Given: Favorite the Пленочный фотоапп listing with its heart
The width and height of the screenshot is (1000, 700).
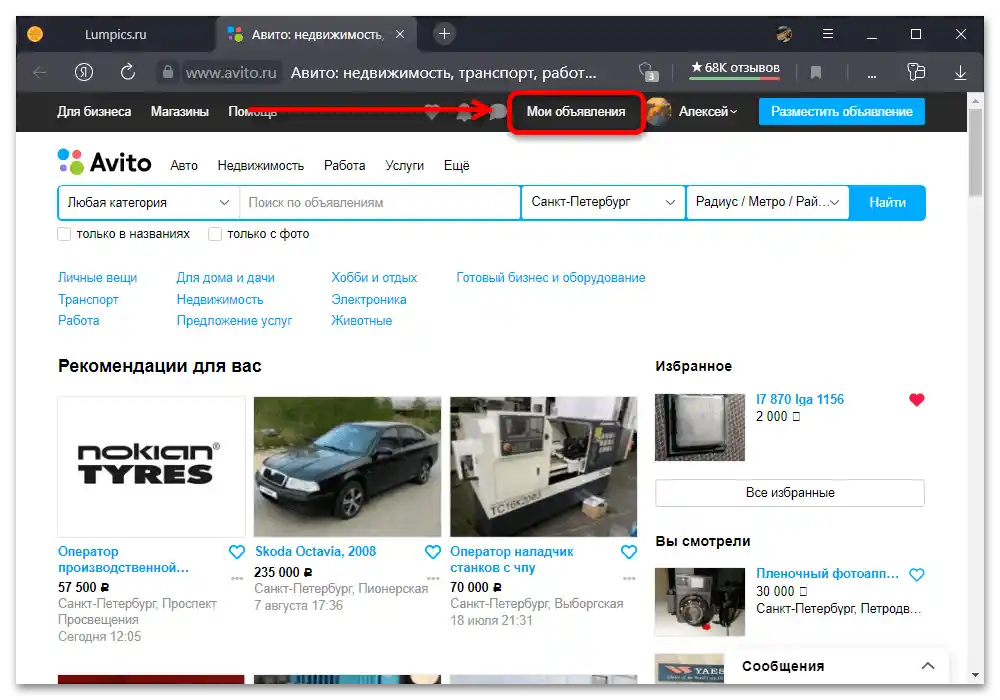Looking at the screenshot, I should coord(916,574).
